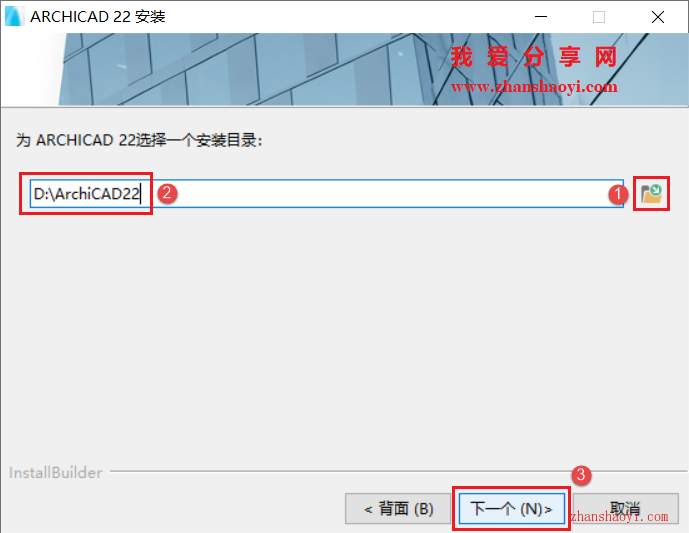Click the red step marker numbered 2
This screenshot has height=533, width=689.
click(167, 193)
